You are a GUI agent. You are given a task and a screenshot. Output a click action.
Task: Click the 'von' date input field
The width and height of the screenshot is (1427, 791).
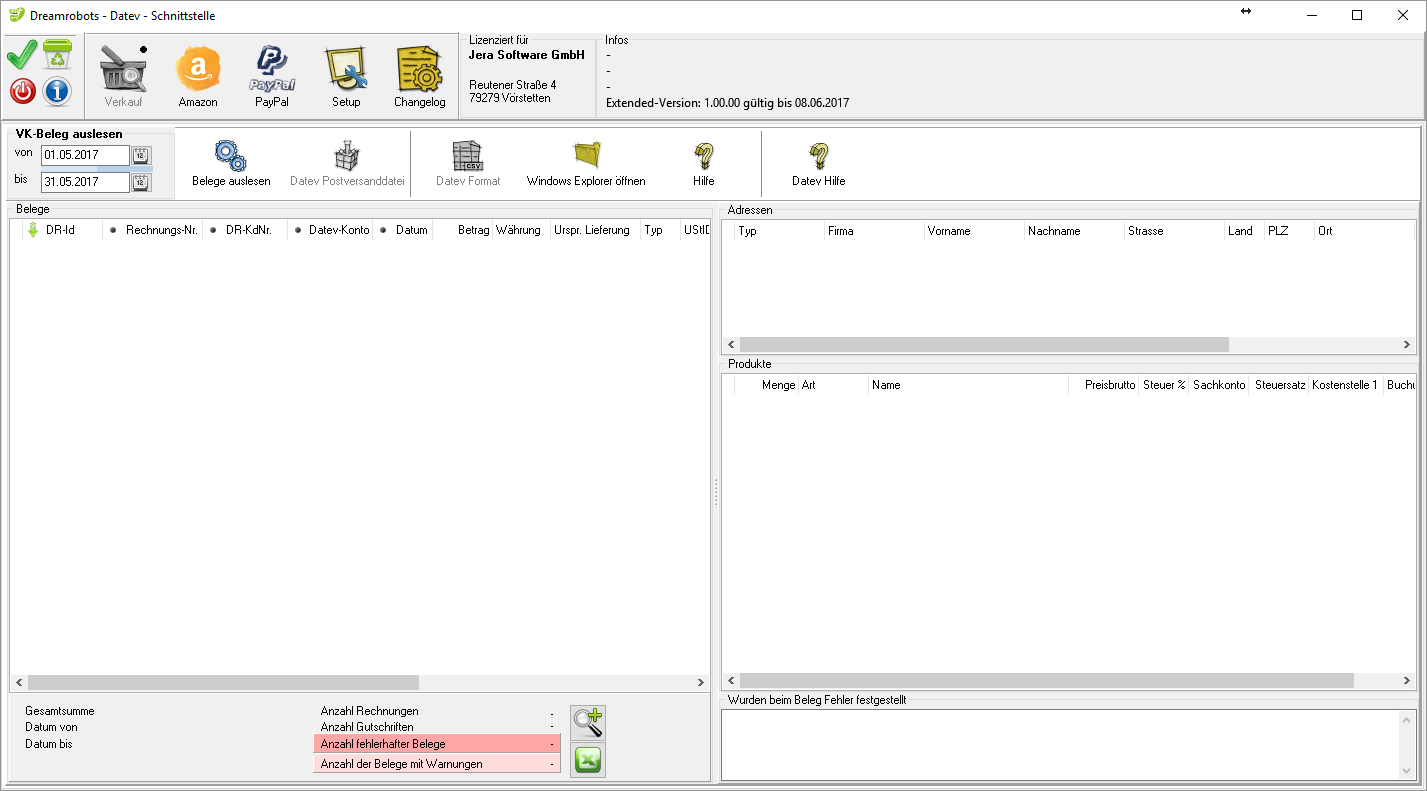[85, 156]
